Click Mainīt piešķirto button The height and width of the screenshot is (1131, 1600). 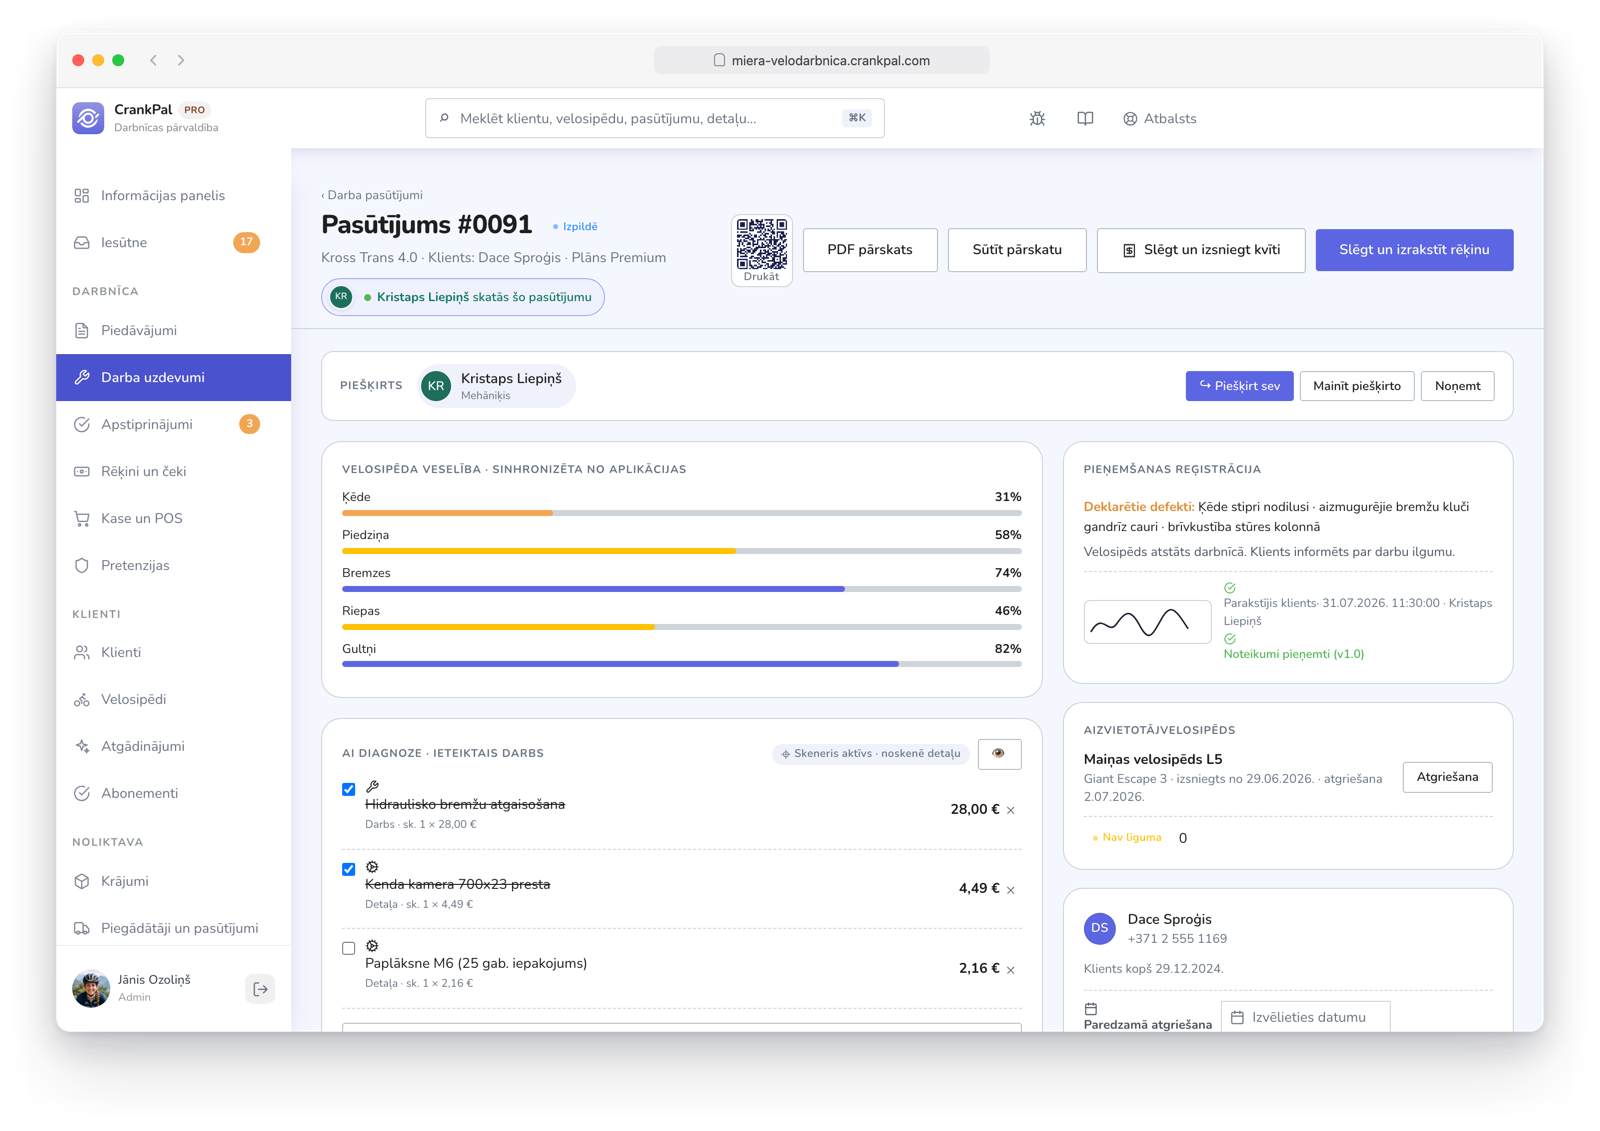1356,386
